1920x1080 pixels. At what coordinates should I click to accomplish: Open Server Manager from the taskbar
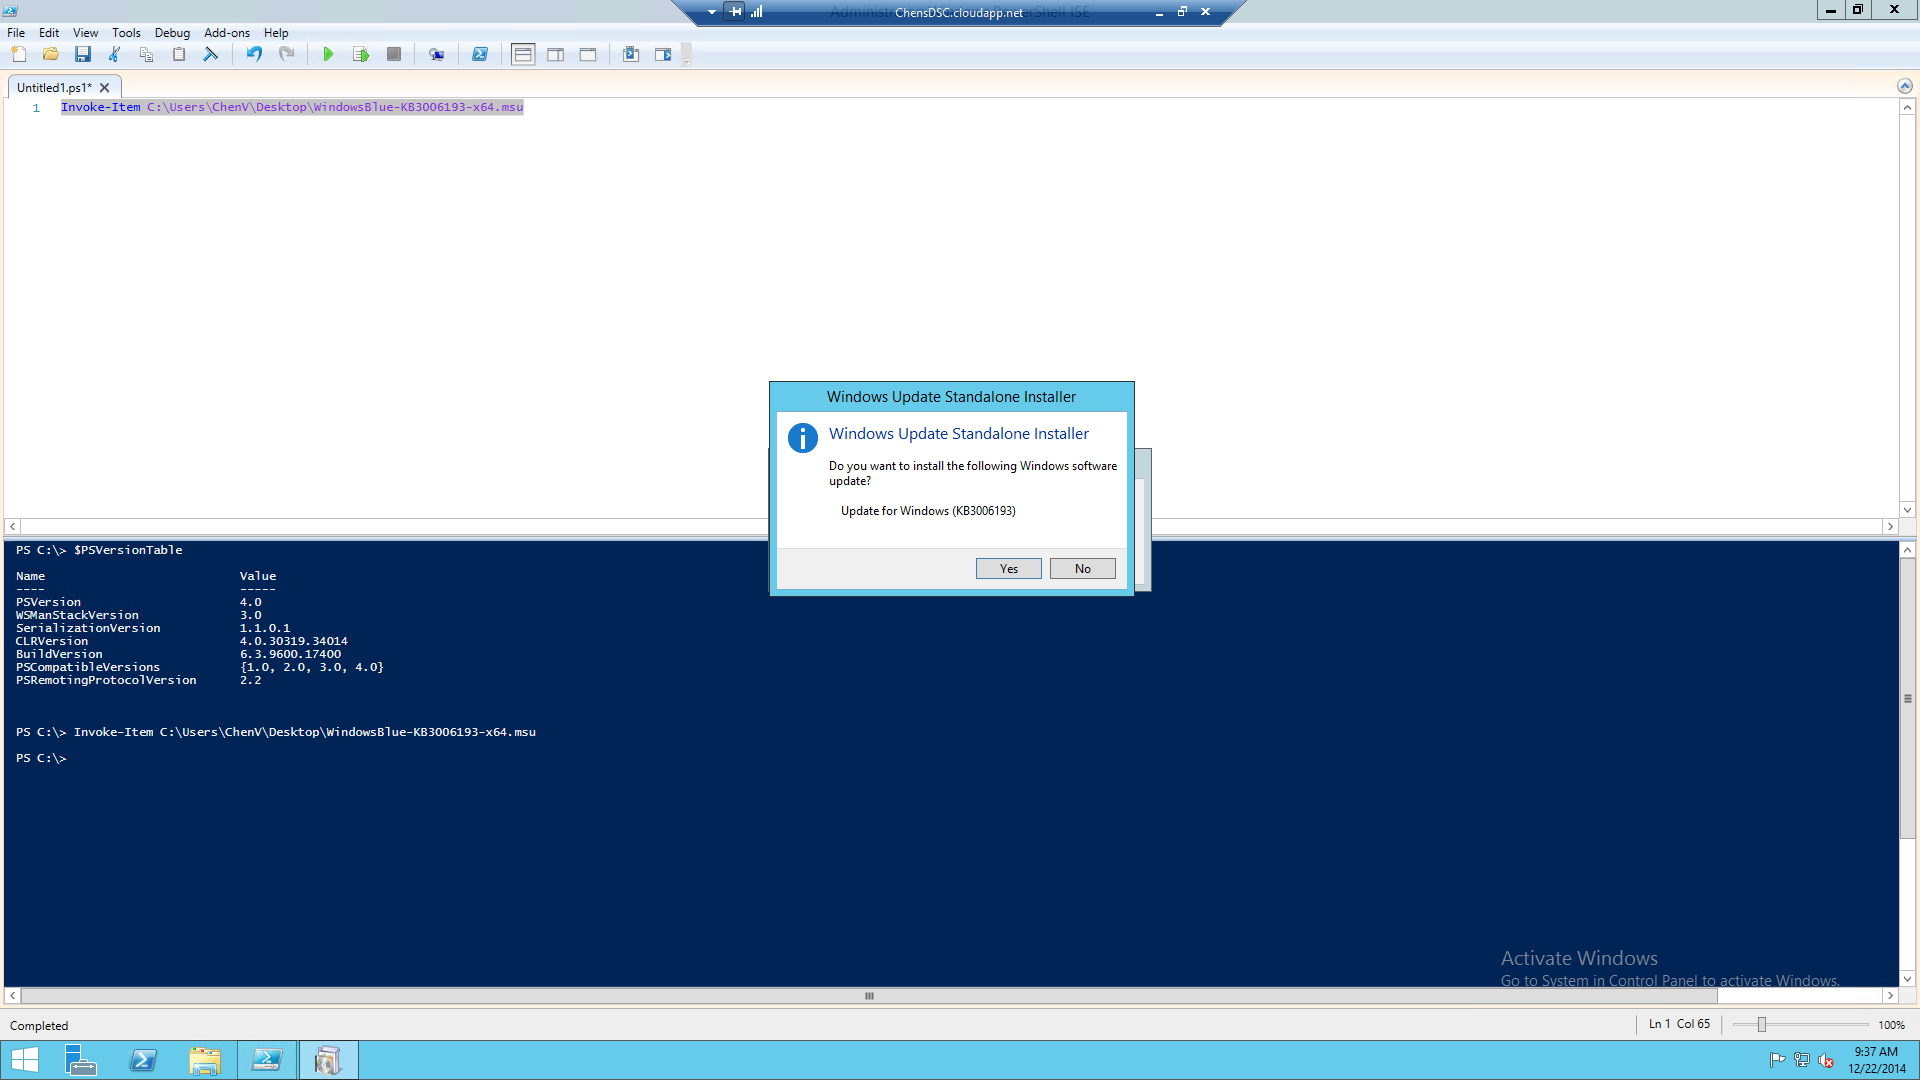[x=80, y=1060]
